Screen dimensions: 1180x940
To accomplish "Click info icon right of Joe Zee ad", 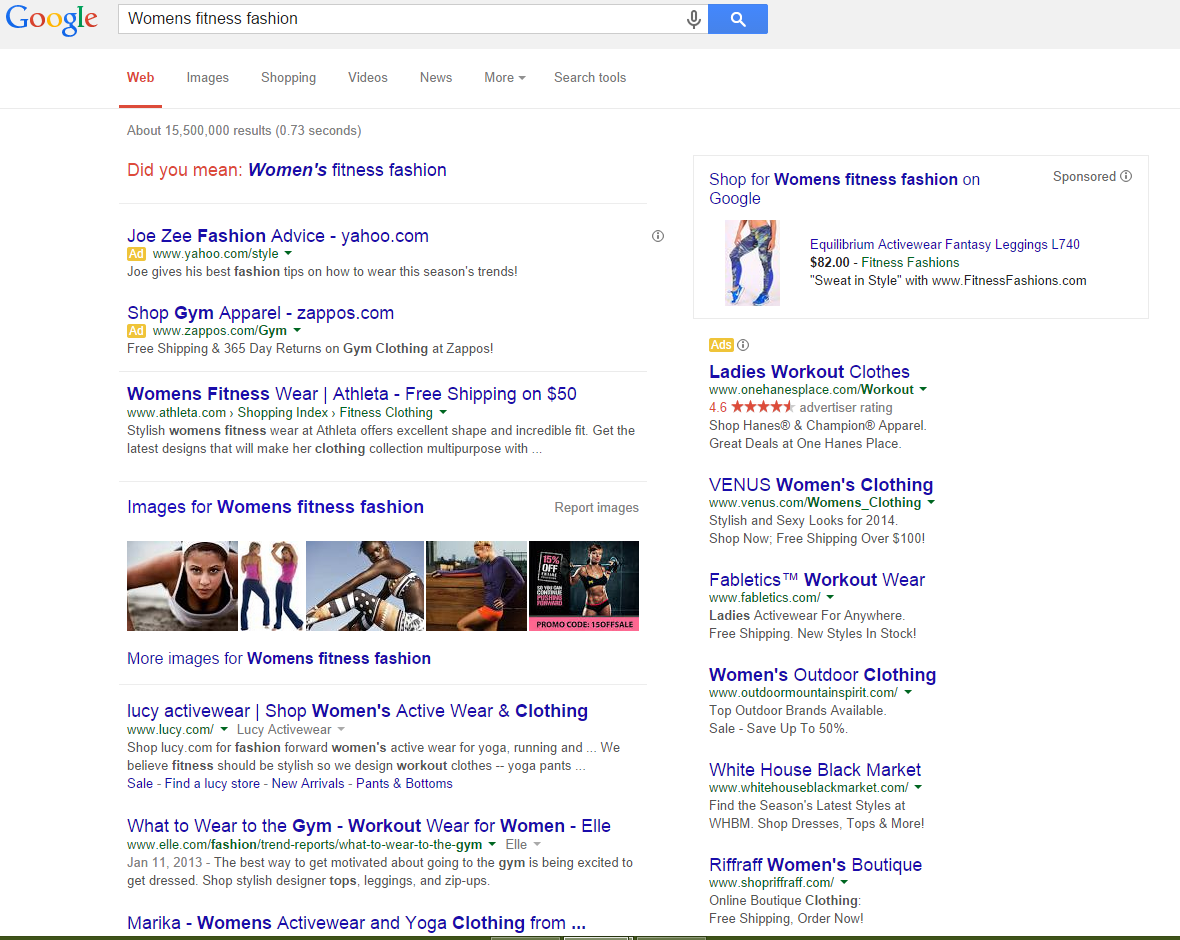I will click(657, 236).
